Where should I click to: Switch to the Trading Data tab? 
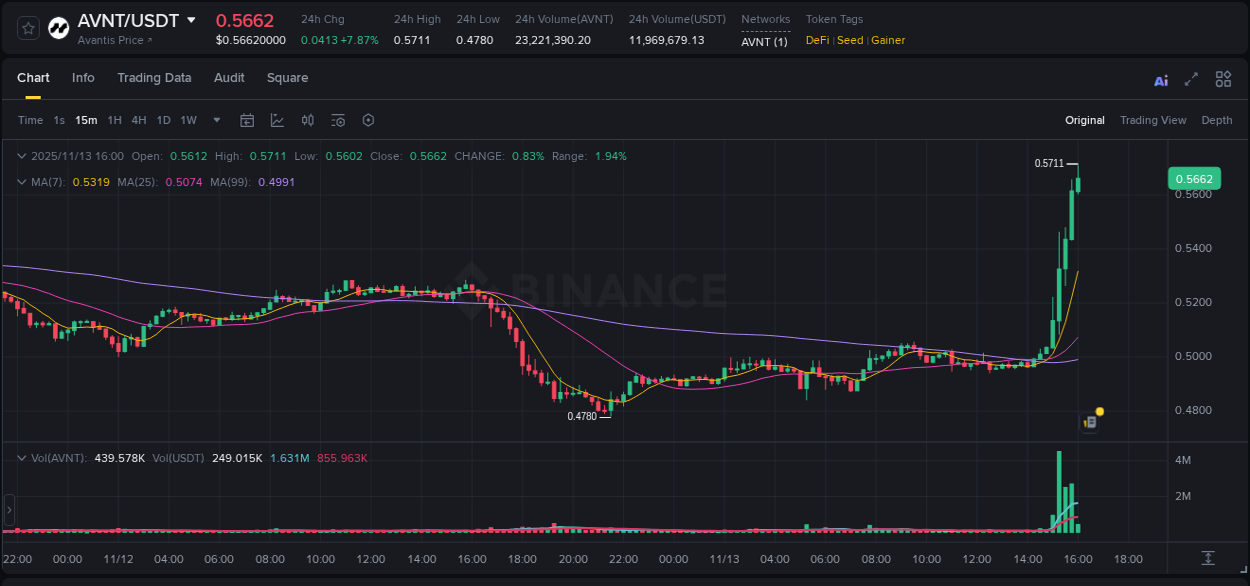pos(154,77)
